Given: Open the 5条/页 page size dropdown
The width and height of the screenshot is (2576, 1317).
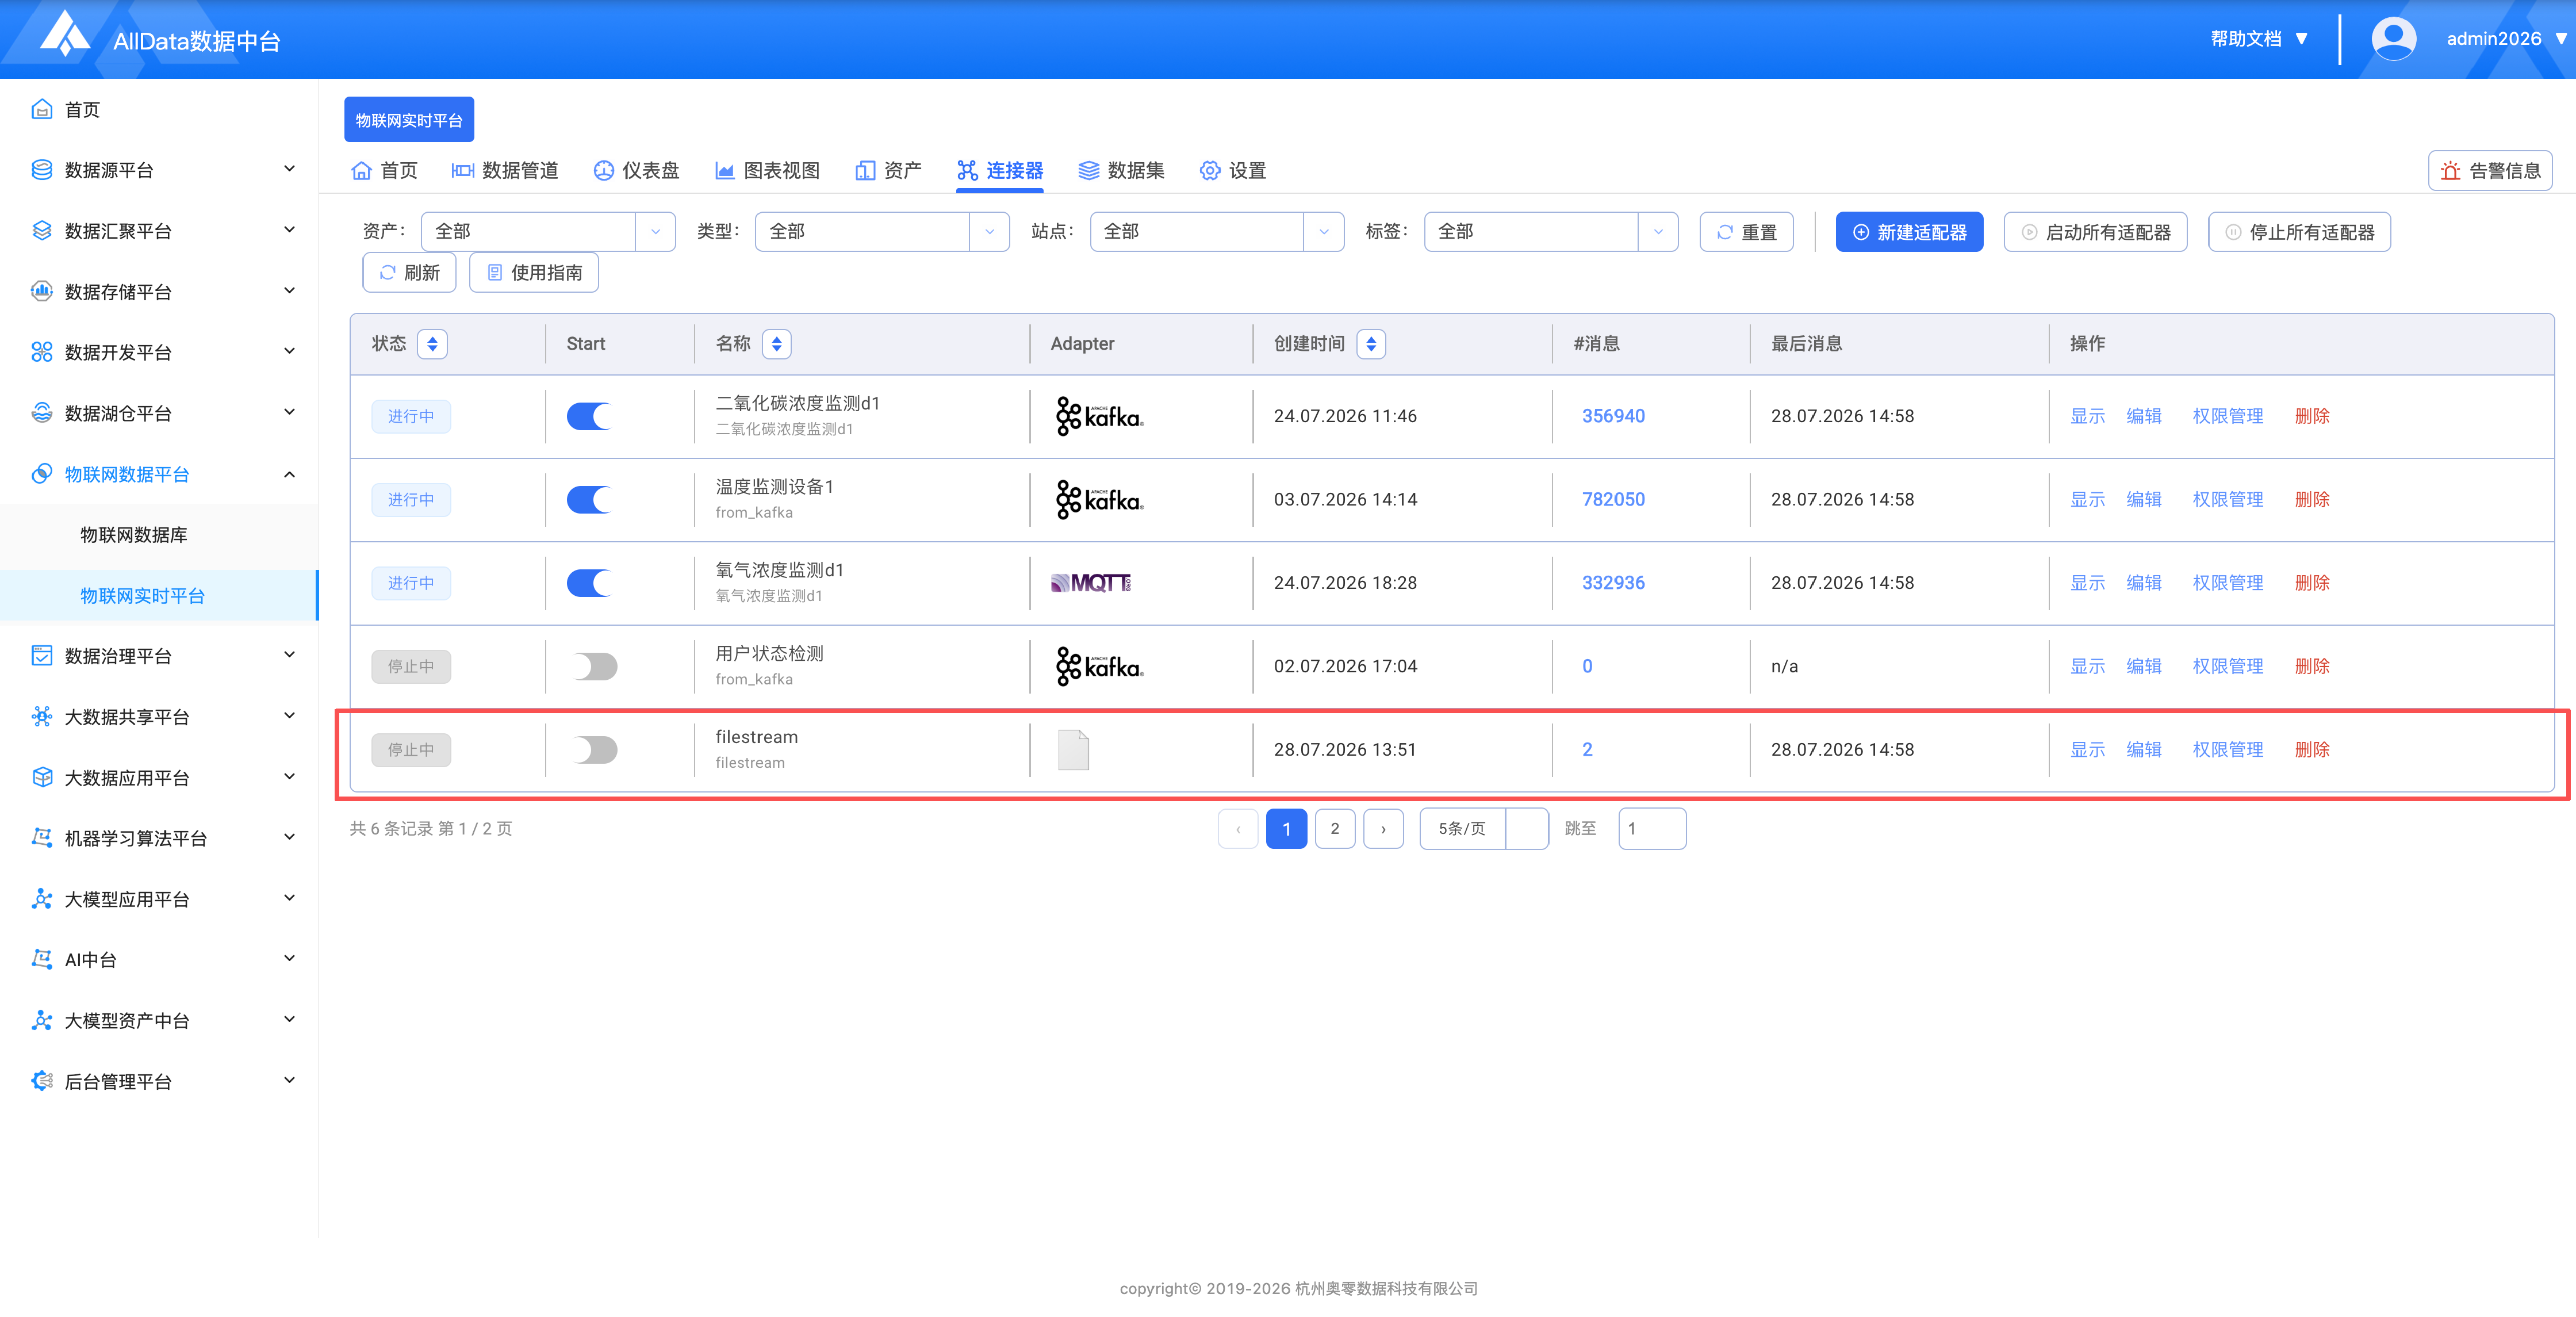Looking at the screenshot, I should 1484,829.
